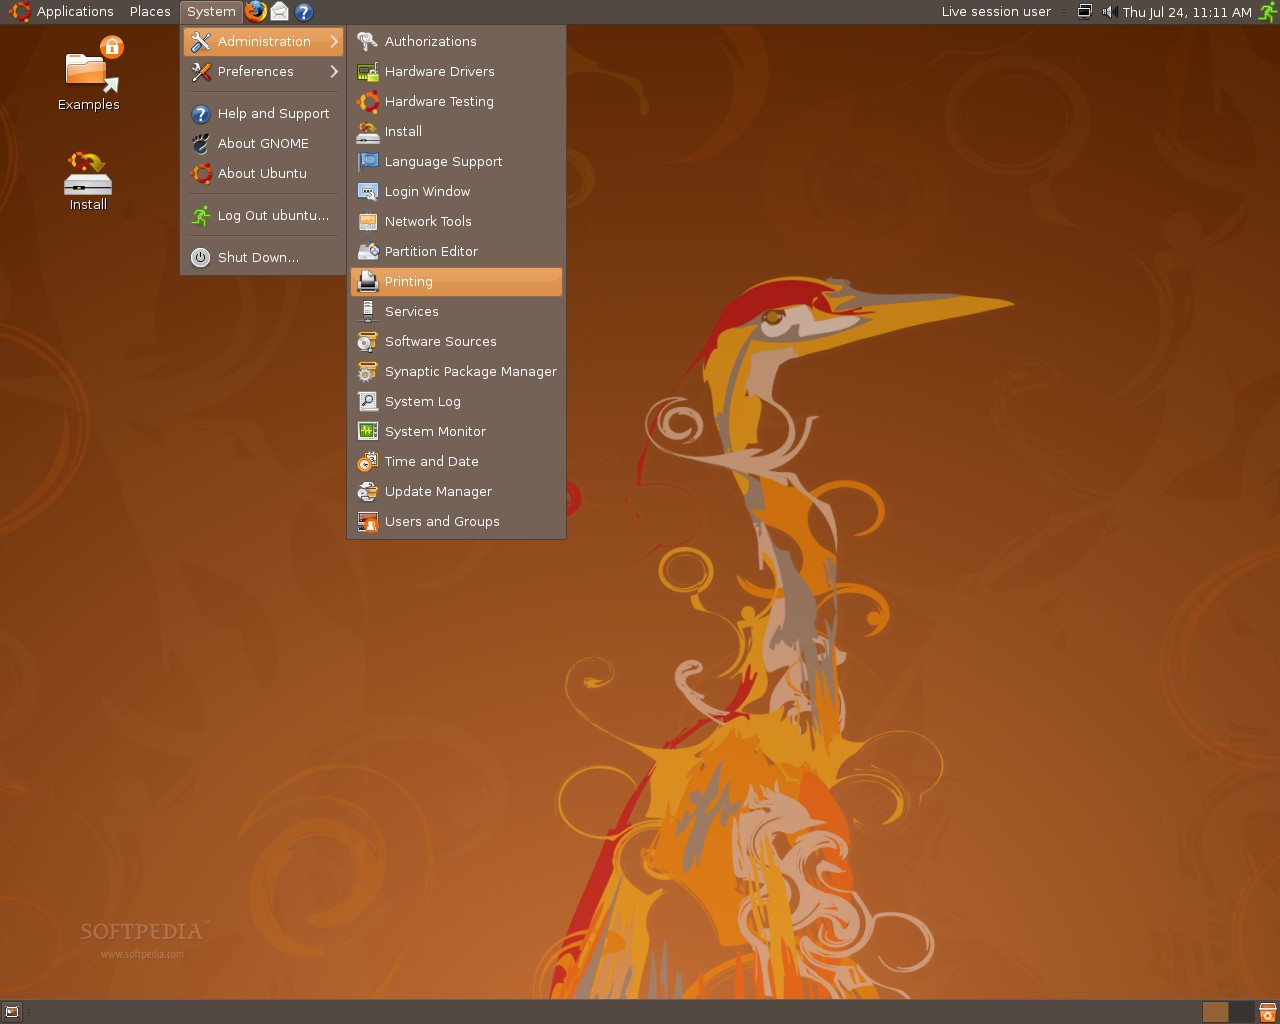
Task: Click the Software Sources disc icon
Action: pyautogui.click(x=367, y=341)
